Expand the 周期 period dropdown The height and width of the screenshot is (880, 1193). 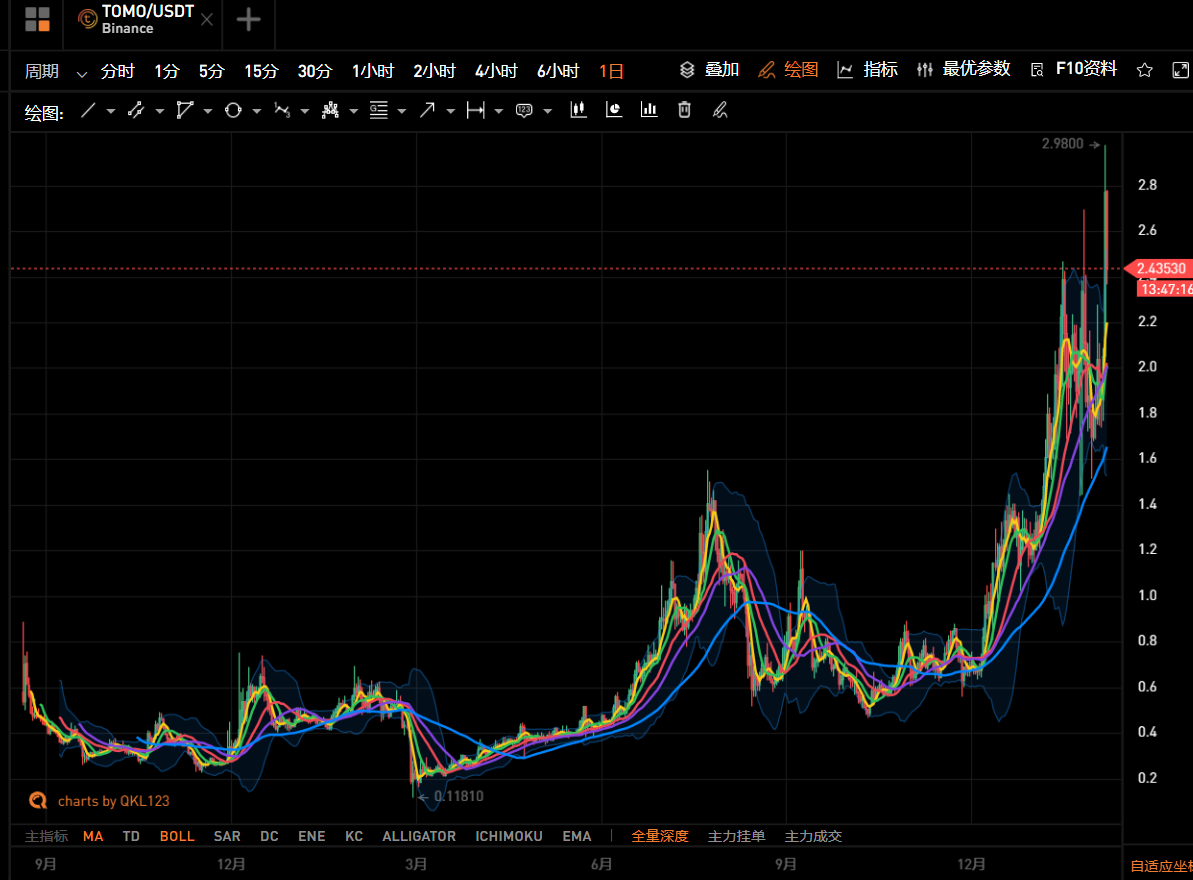[81, 72]
